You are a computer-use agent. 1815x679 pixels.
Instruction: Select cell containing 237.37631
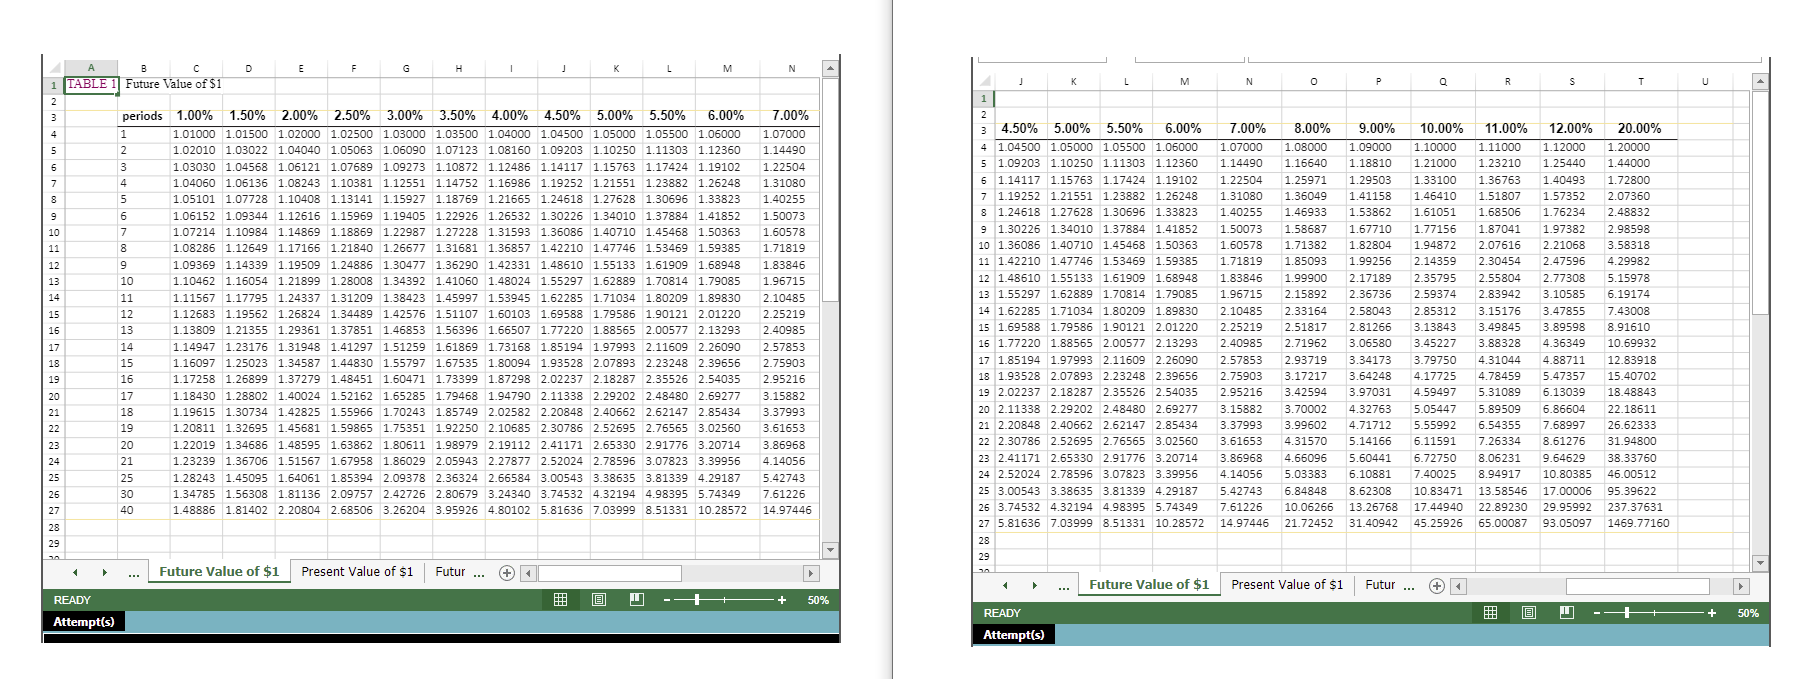1640,507
